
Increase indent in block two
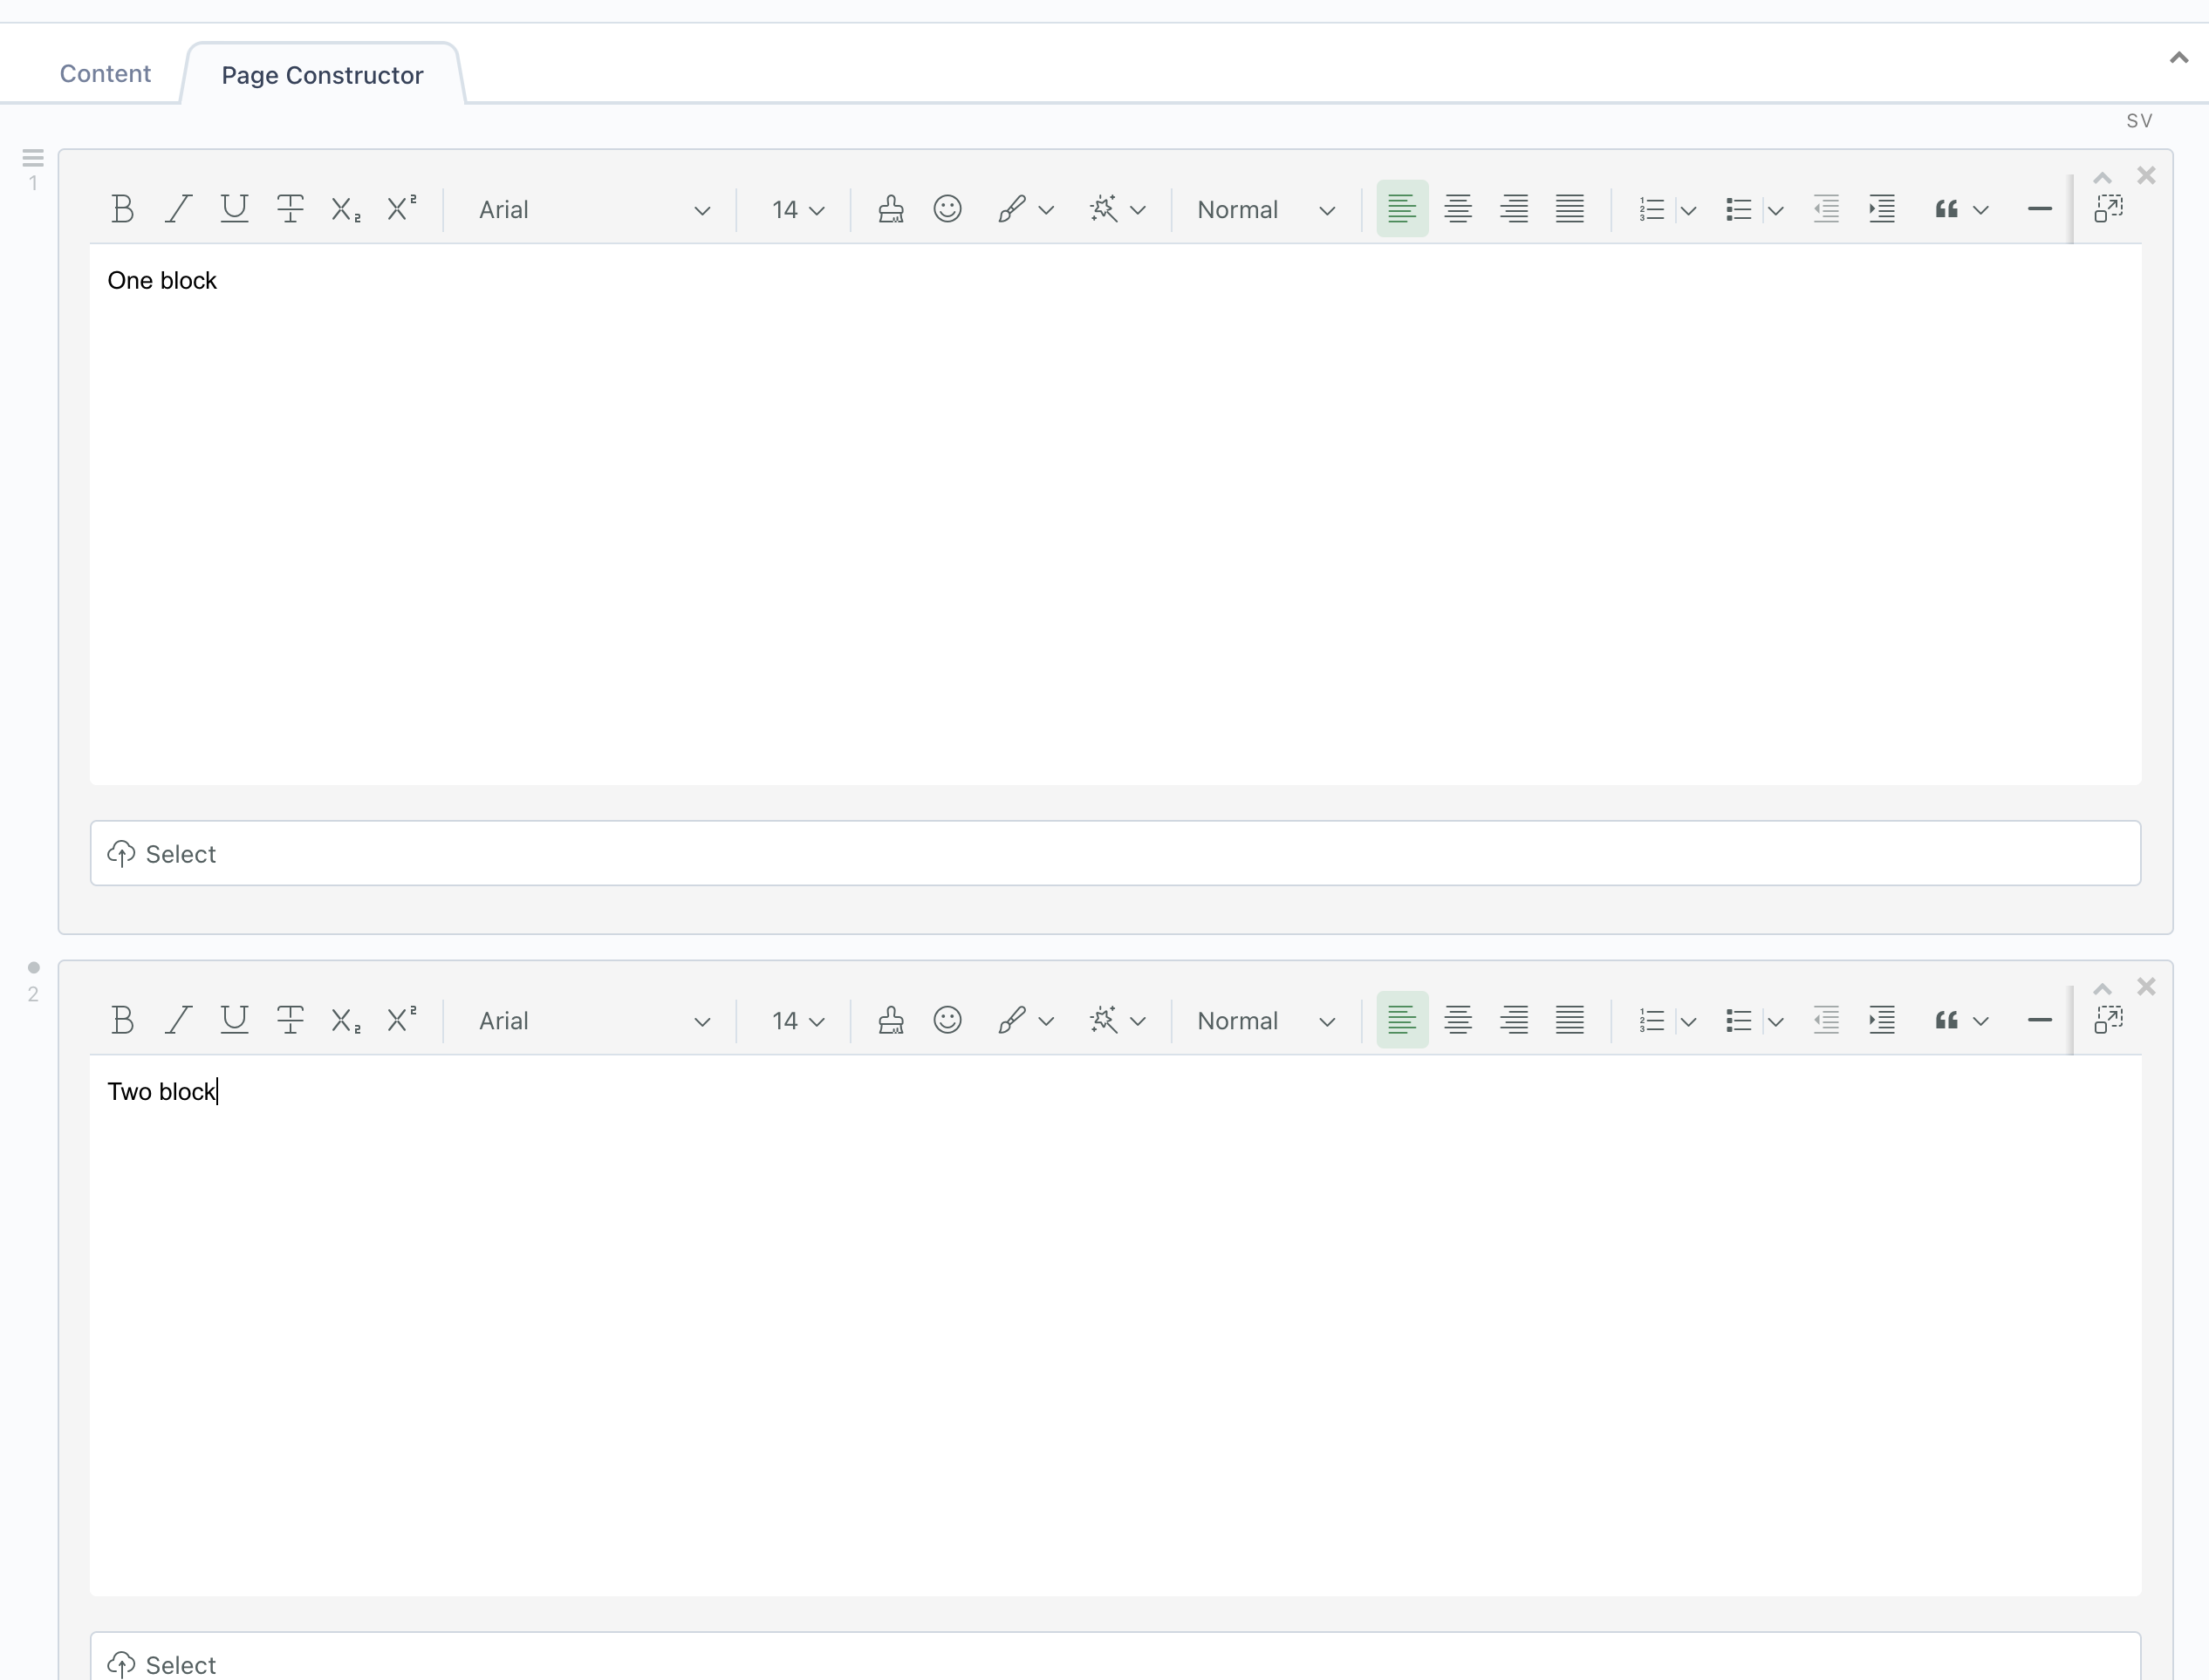click(x=1881, y=1020)
